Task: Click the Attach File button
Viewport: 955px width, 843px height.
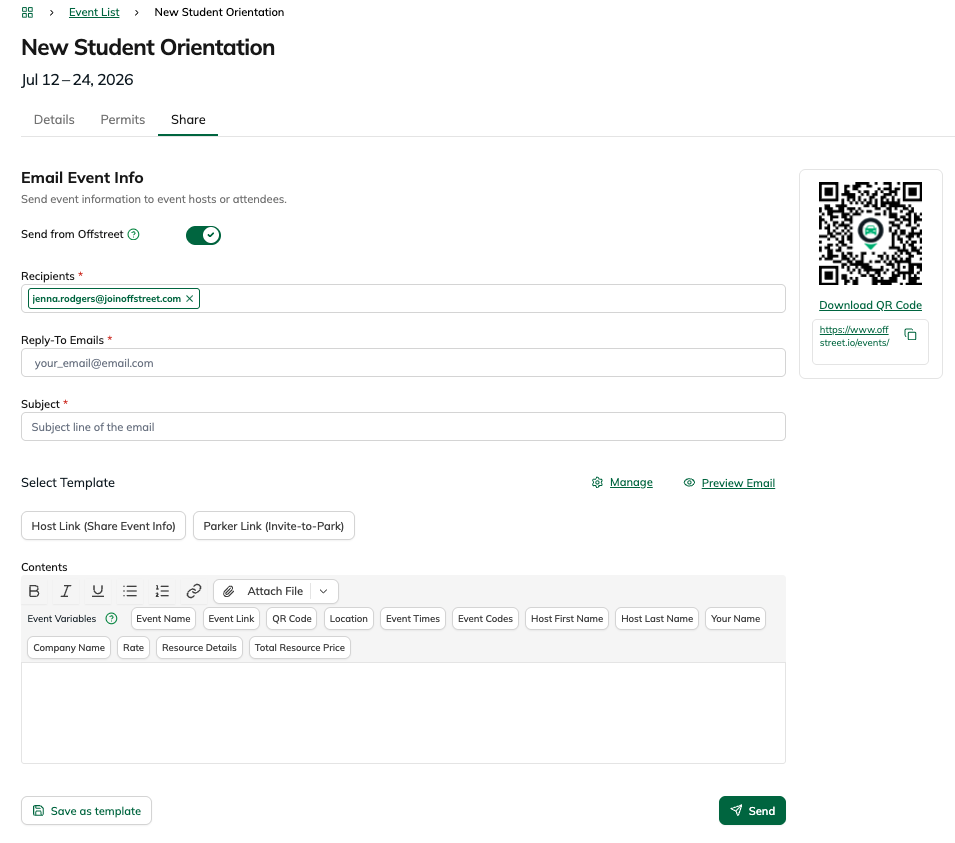Action: pyautogui.click(x=263, y=591)
